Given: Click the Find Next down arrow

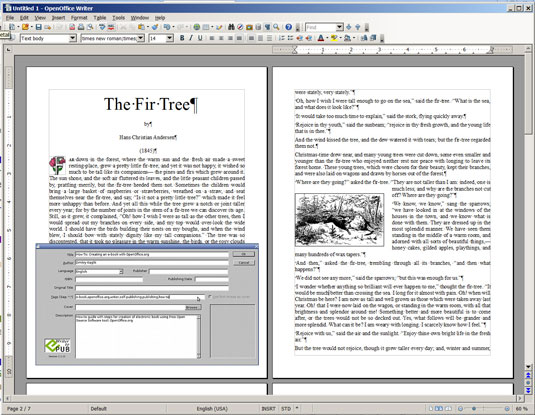Looking at the screenshot, I should 349,27.
